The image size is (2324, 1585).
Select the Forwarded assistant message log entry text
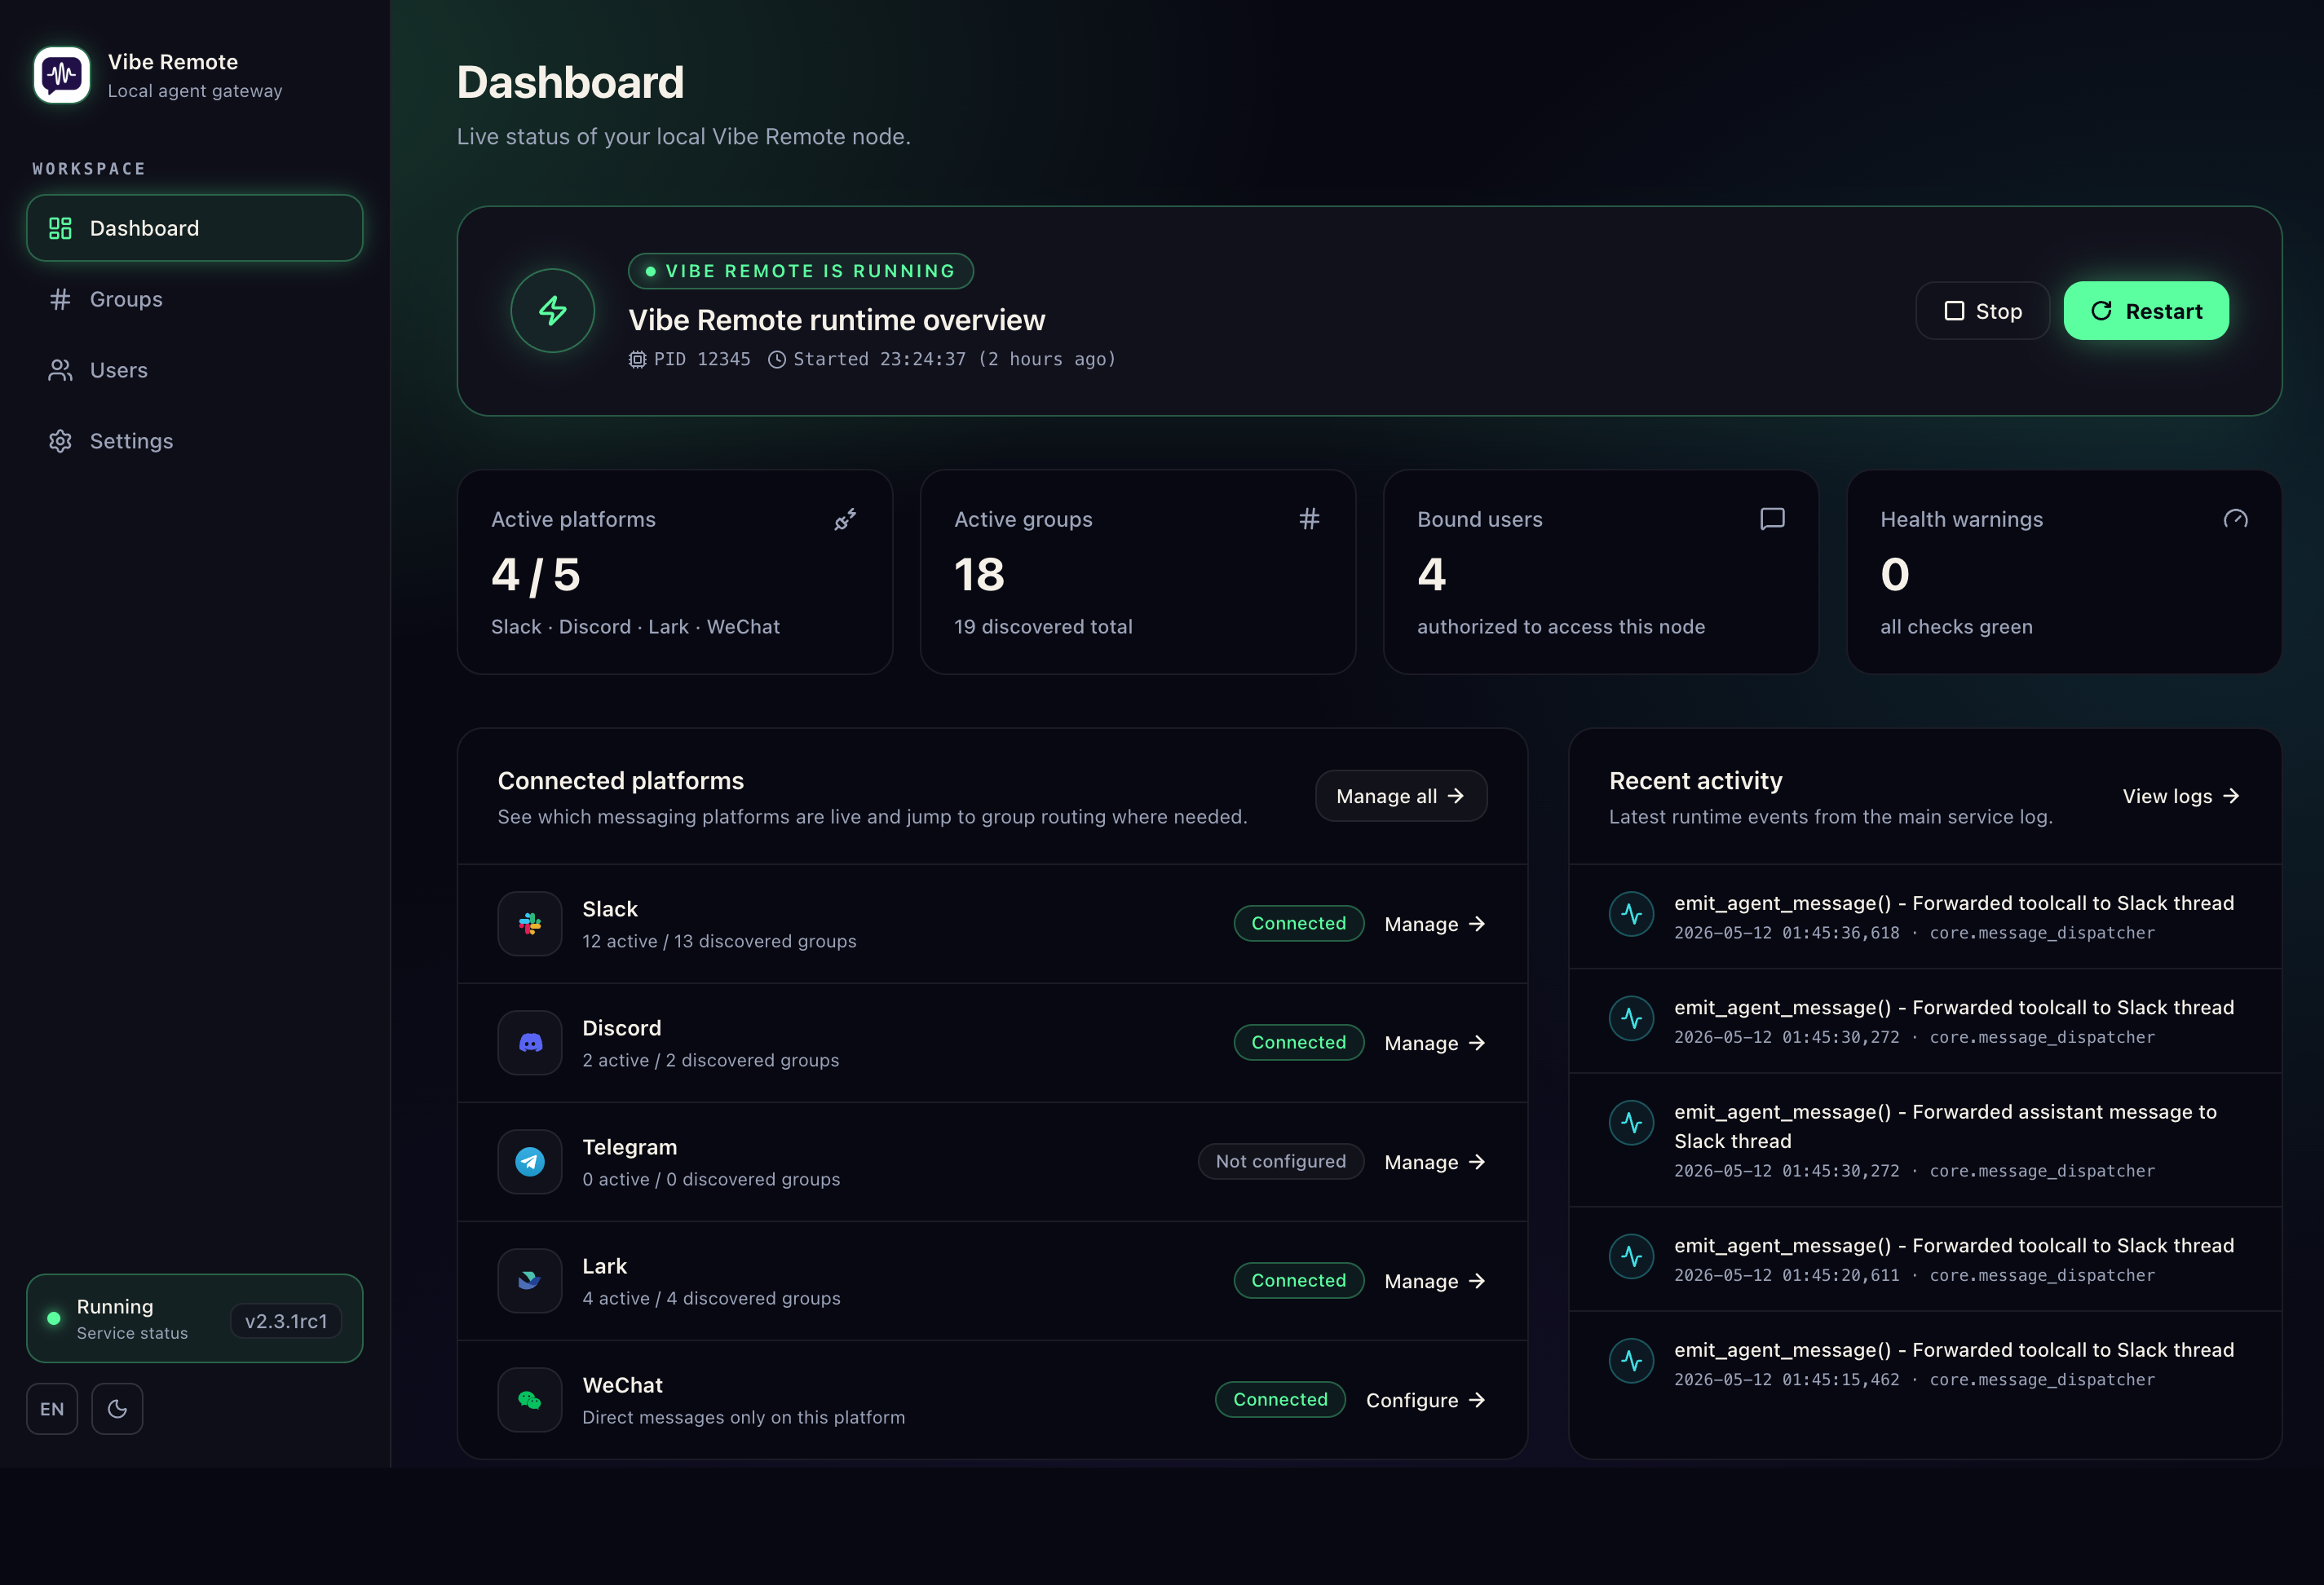(1946, 1126)
